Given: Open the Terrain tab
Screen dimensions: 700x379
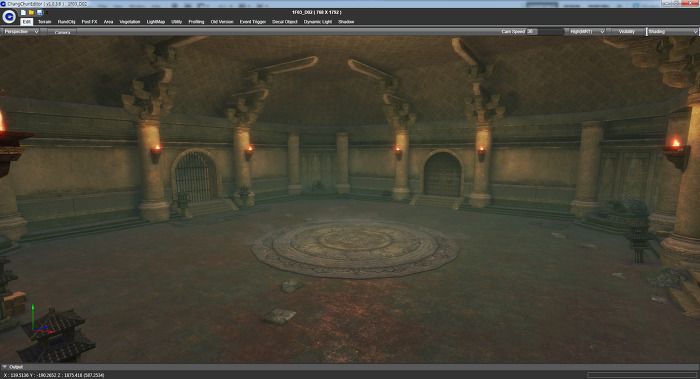Looking at the screenshot, I should [x=45, y=21].
